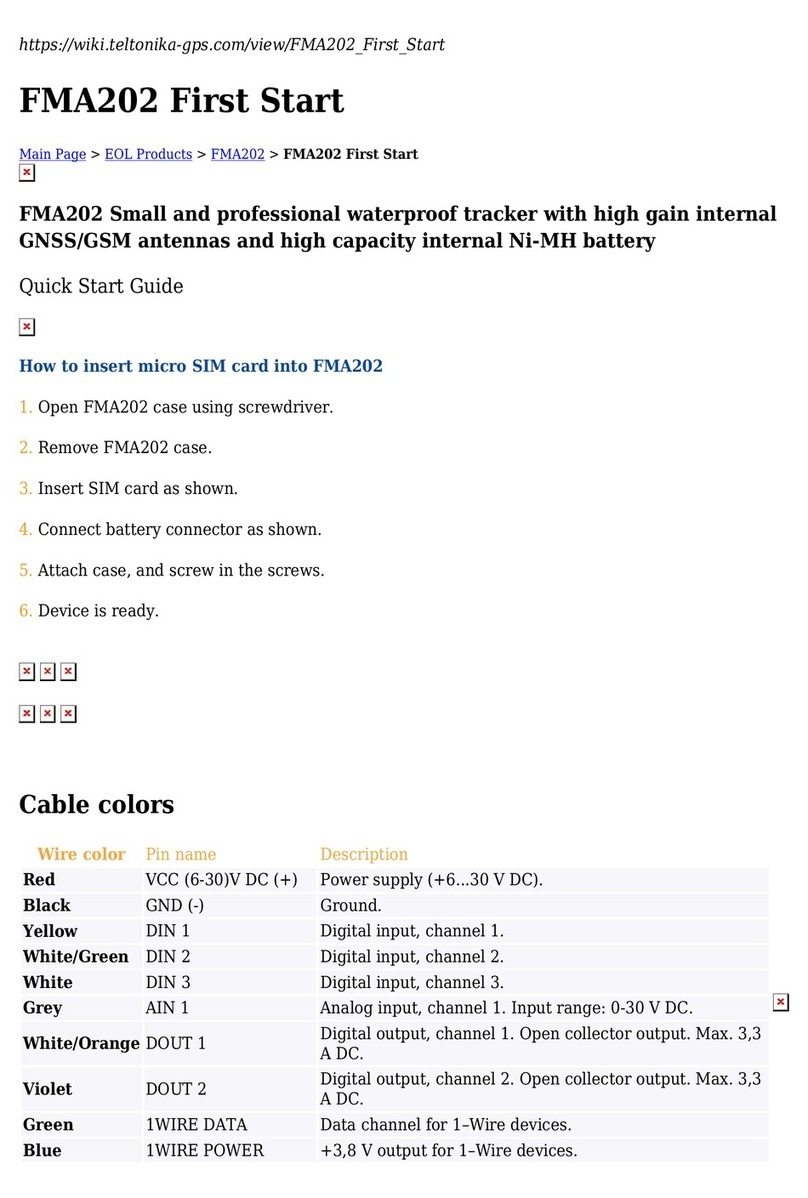Click the 'How to insert micro SIM card' heading
This screenshot has width=808, height=1198.
tap(201, 366)
